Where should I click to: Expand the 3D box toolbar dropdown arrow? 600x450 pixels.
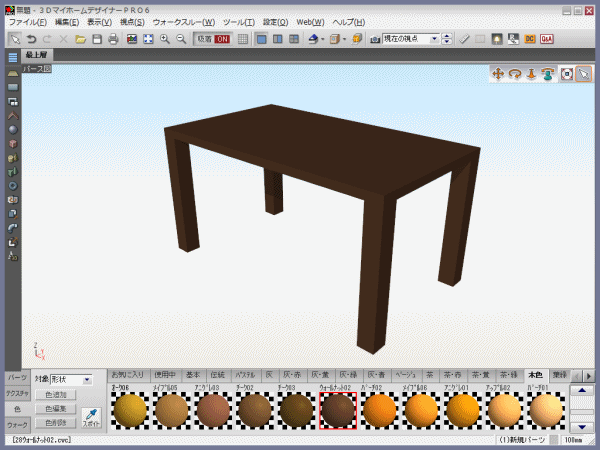click(345, 39)
